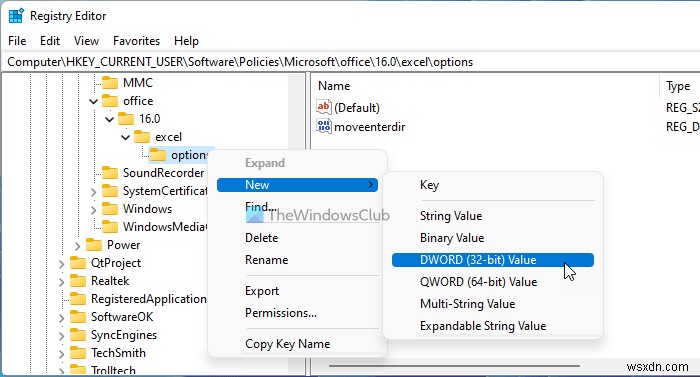Expand the Realtek key
700x377 pixels.
(x=61, y=282)
